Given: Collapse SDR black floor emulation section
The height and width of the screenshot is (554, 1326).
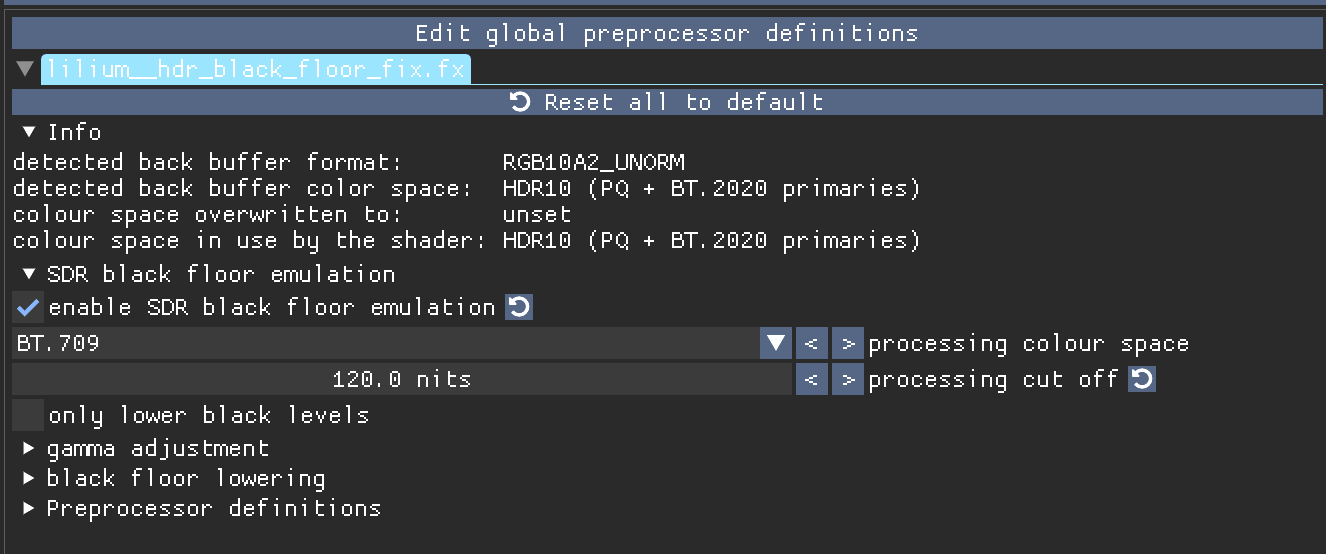Looking at the screenshot, I should tap(29, 274).
